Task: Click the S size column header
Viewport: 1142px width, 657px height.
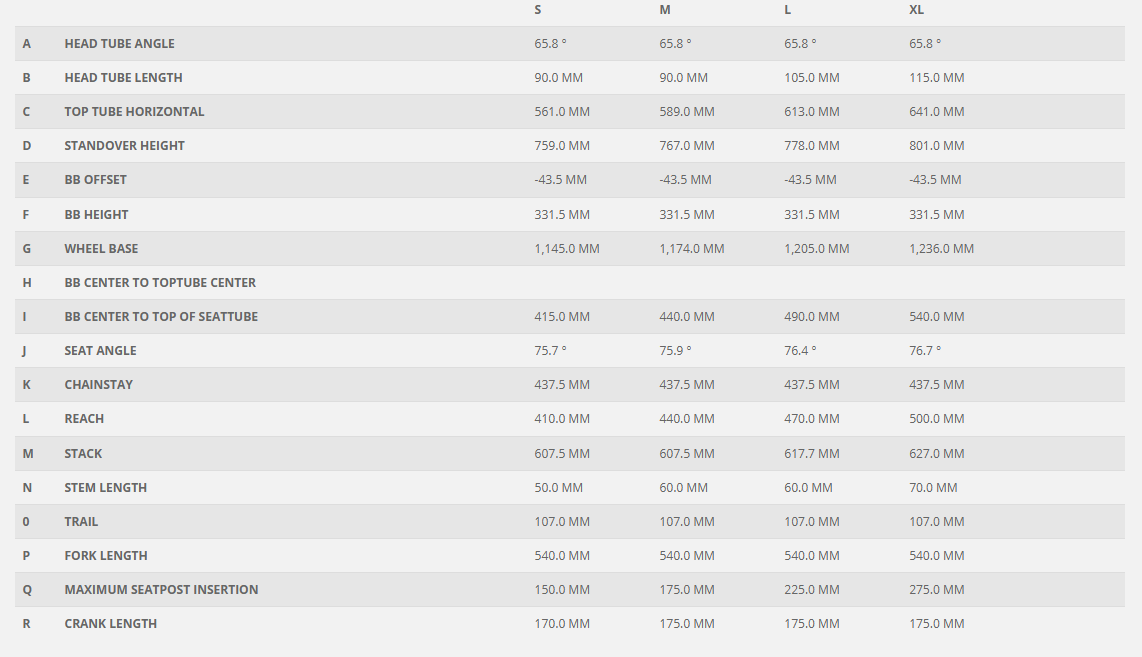Action: [538, 10]
